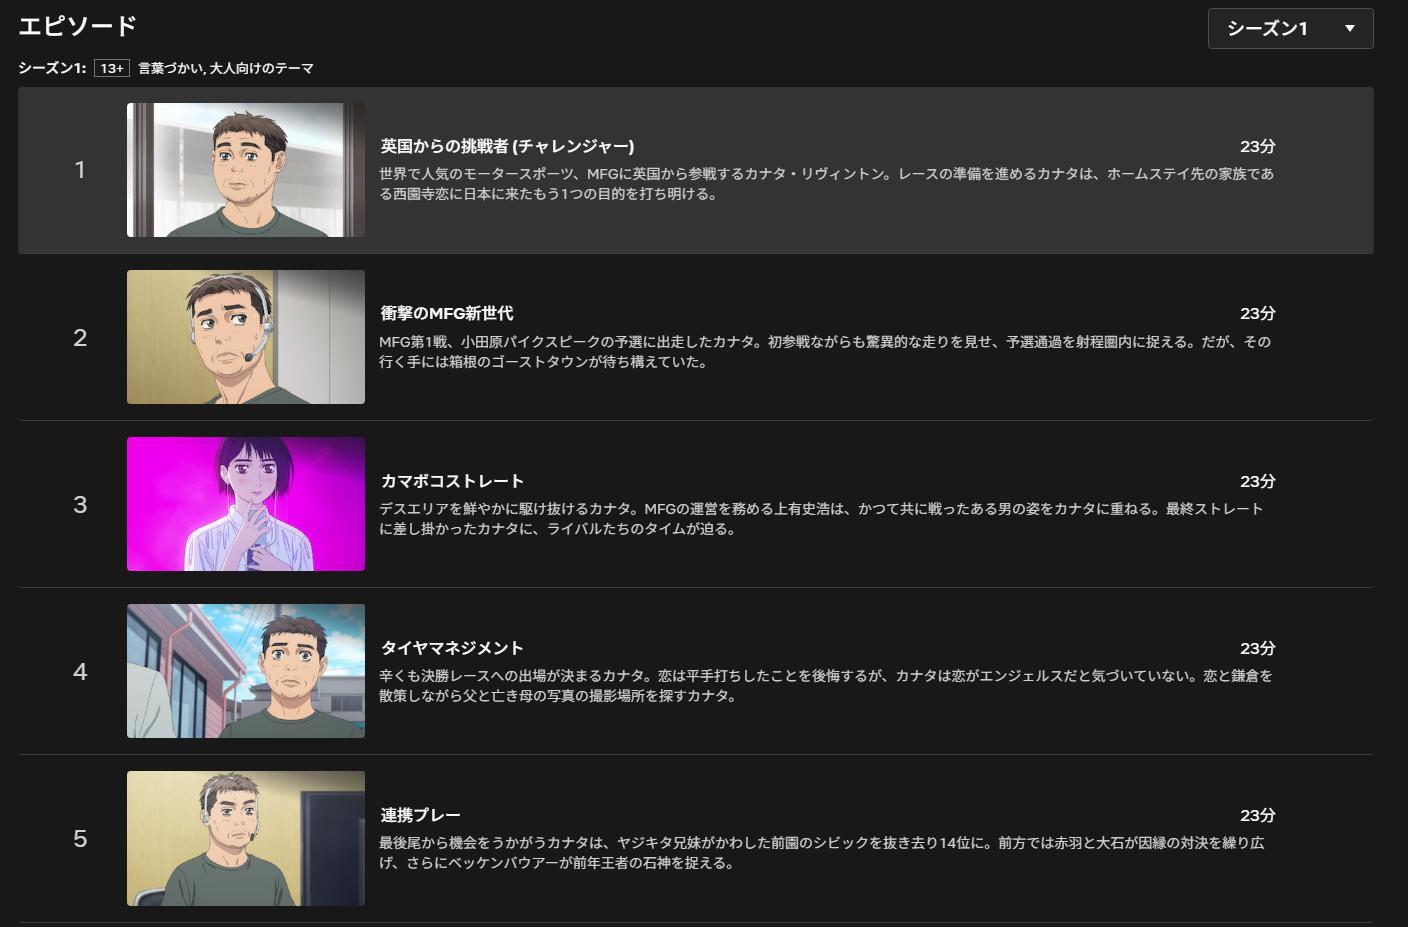1408x927 pixels.
Task: Open the シーズン1 season dropdown
Action: pos(1290,28)
